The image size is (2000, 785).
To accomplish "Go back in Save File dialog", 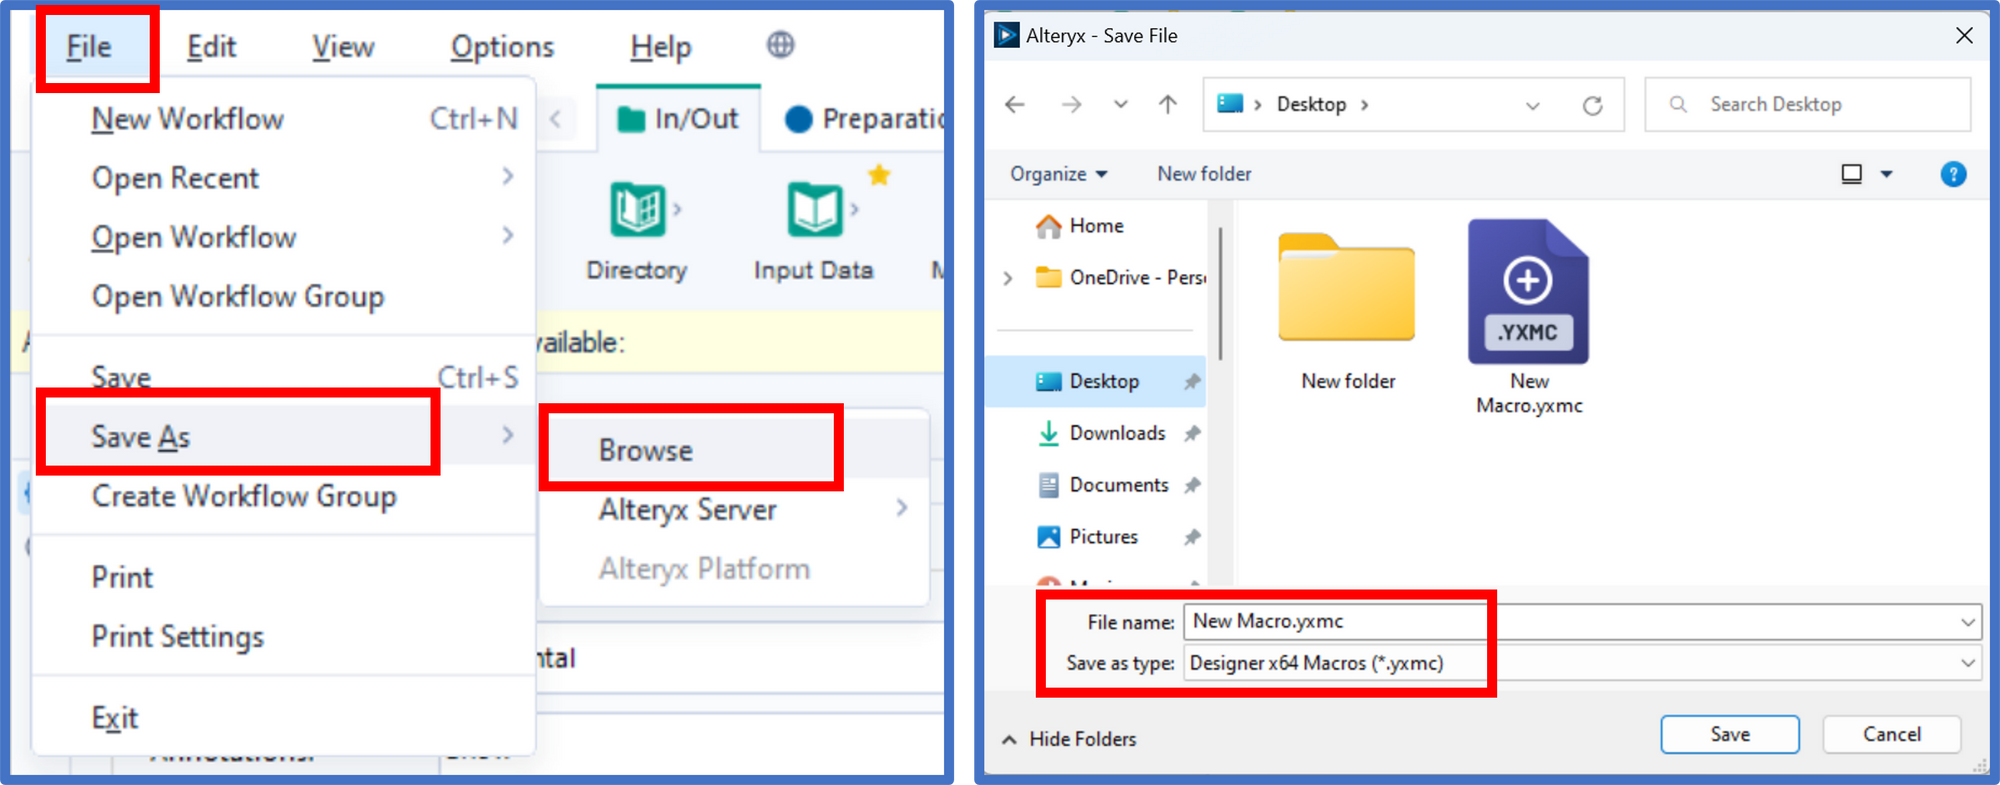I will [x=1015, y=104].
